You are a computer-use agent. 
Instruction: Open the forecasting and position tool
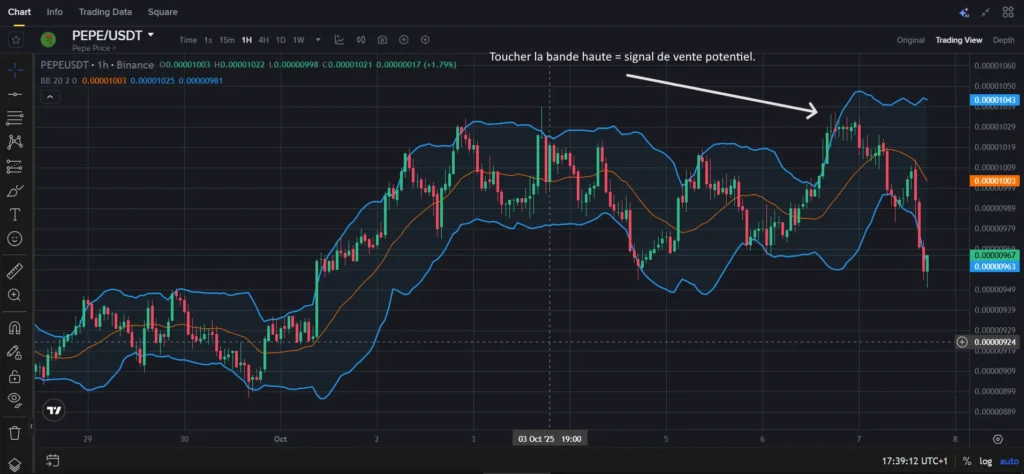pyautogui.click(x=14, y=166)
